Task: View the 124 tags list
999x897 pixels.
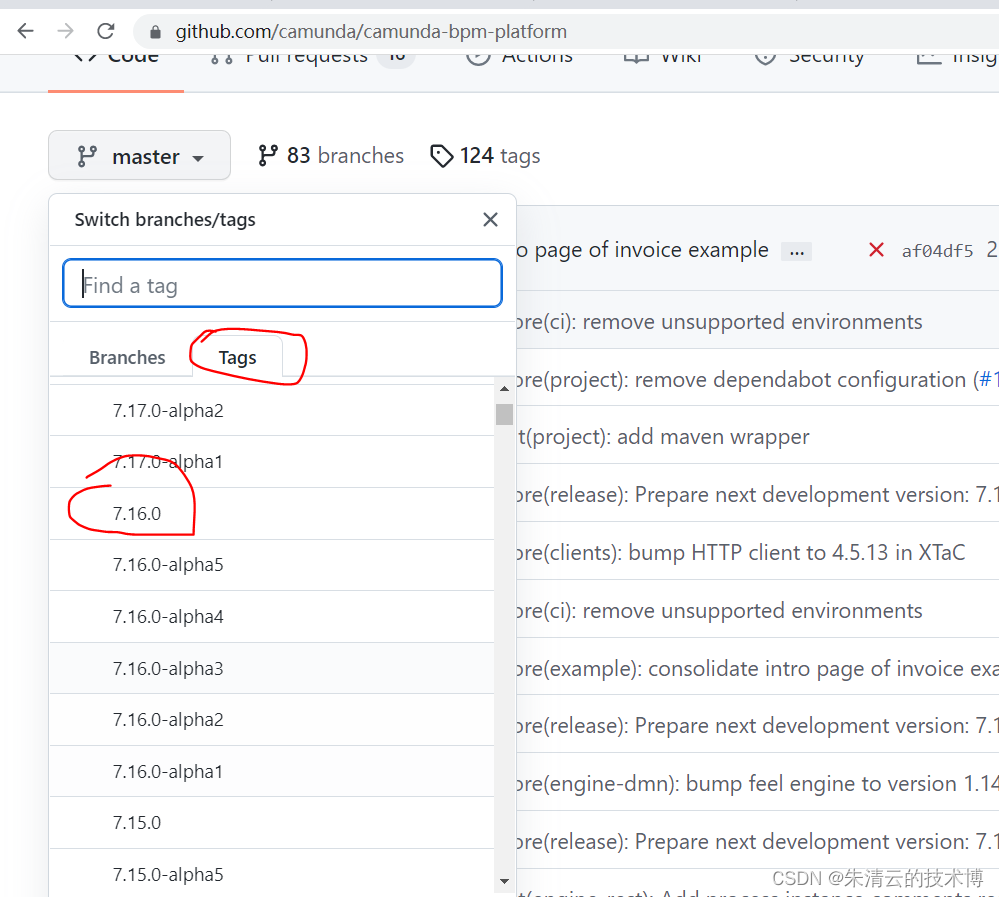Action: click(x=485, y=155)
